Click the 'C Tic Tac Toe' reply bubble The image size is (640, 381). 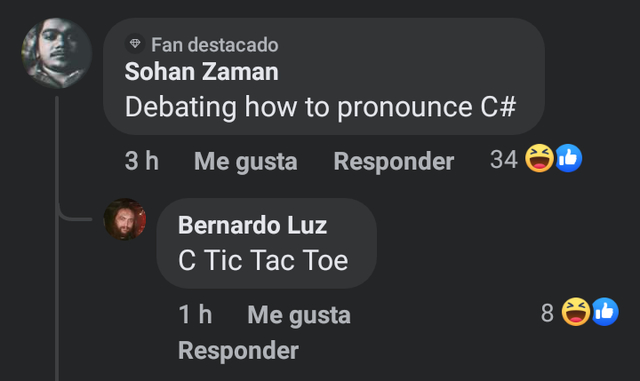click(x=266, y=243)
